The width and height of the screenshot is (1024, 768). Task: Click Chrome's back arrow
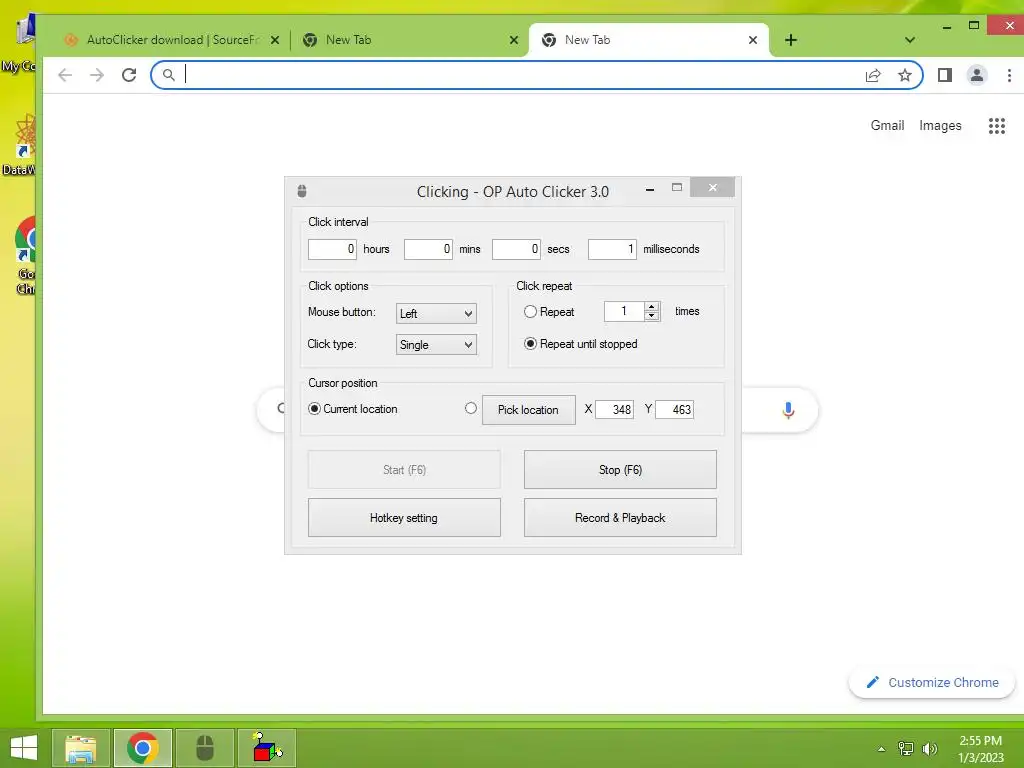(65, 75)
